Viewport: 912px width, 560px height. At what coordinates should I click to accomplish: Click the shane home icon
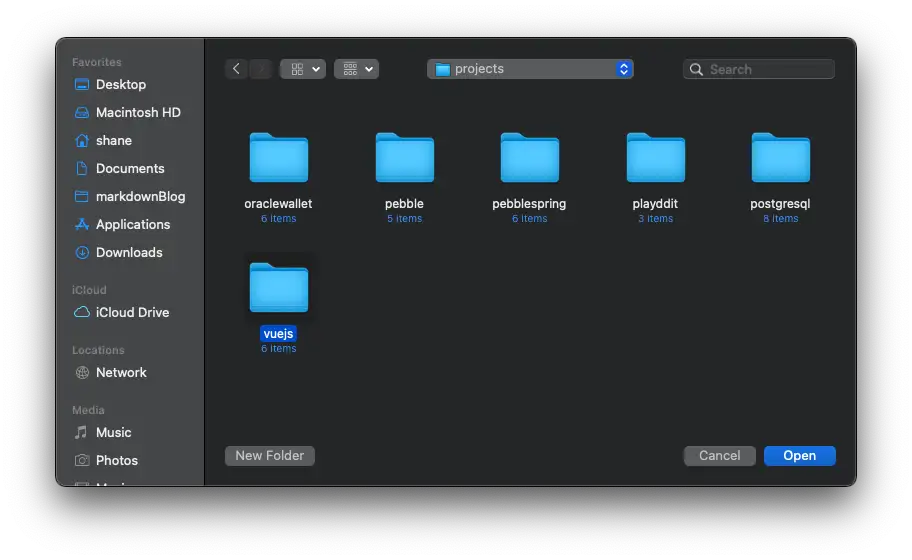[x=82, y=140]
